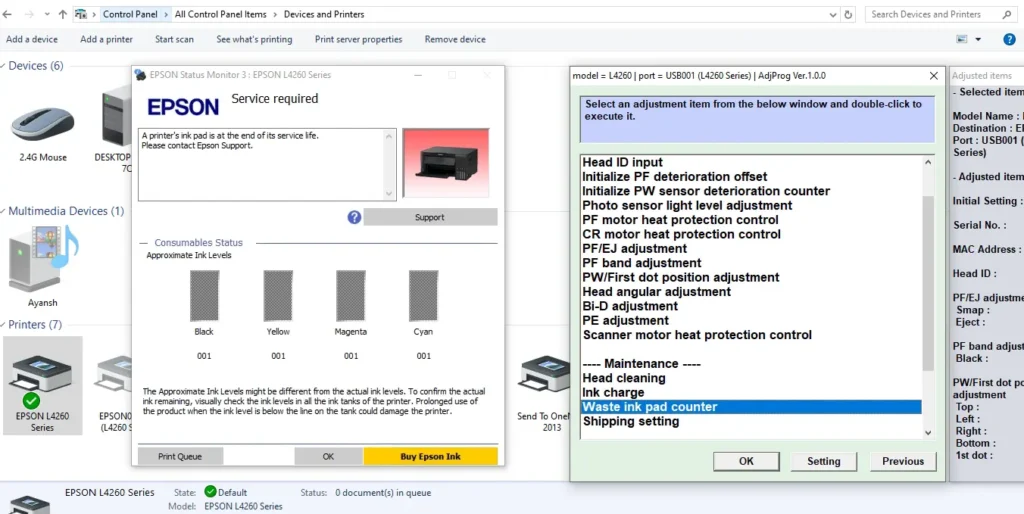Click Add a printer in the toolbar
The width and height of the screenshot is (1024, 514).
click(106, 39)
